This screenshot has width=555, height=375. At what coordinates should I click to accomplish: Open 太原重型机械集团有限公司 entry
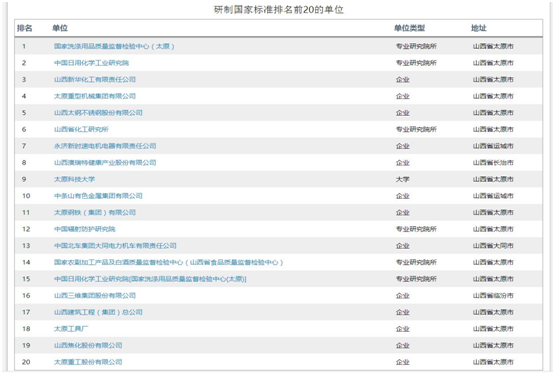point(95,96)
